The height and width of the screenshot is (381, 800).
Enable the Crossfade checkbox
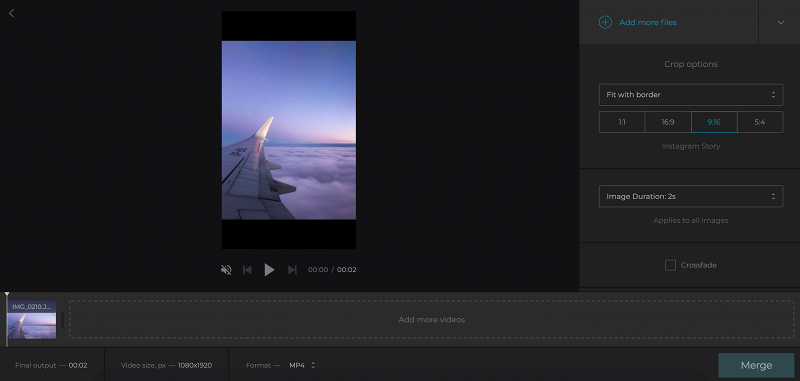670,265
